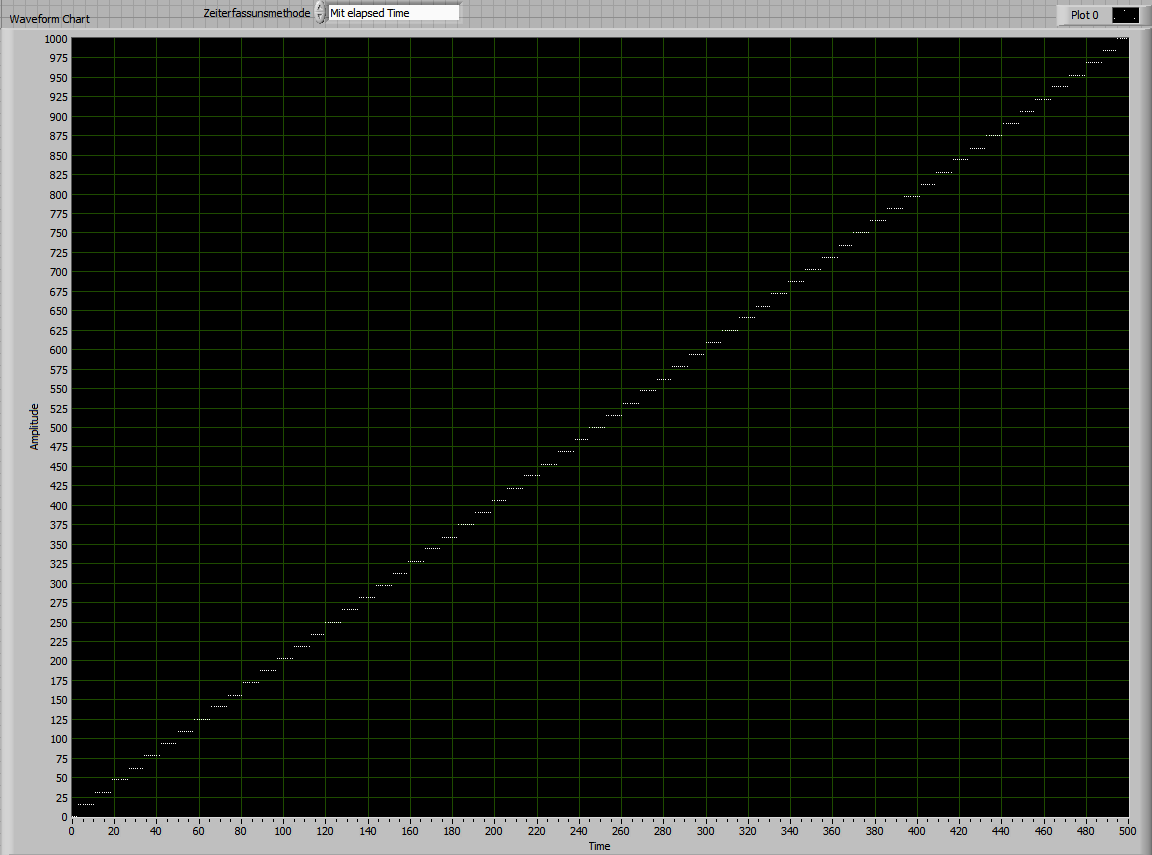Image resolution: width=1152 pixels, height=855 pixels.
Task: Click Amplitude axis value 50
Action: pos(62,778)
